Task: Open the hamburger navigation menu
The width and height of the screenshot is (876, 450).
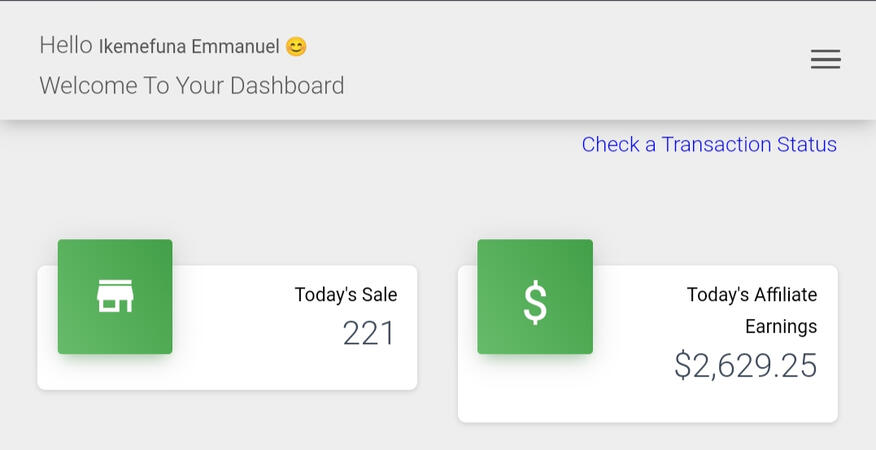Action: tap(825, 60)
